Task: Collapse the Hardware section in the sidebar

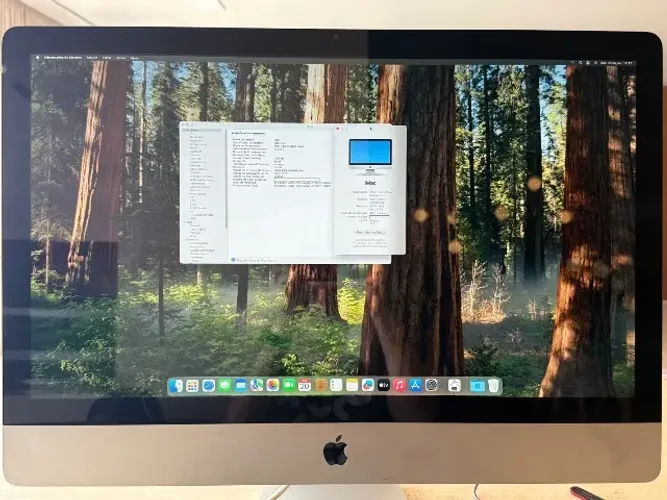Action: click(184, 130)
